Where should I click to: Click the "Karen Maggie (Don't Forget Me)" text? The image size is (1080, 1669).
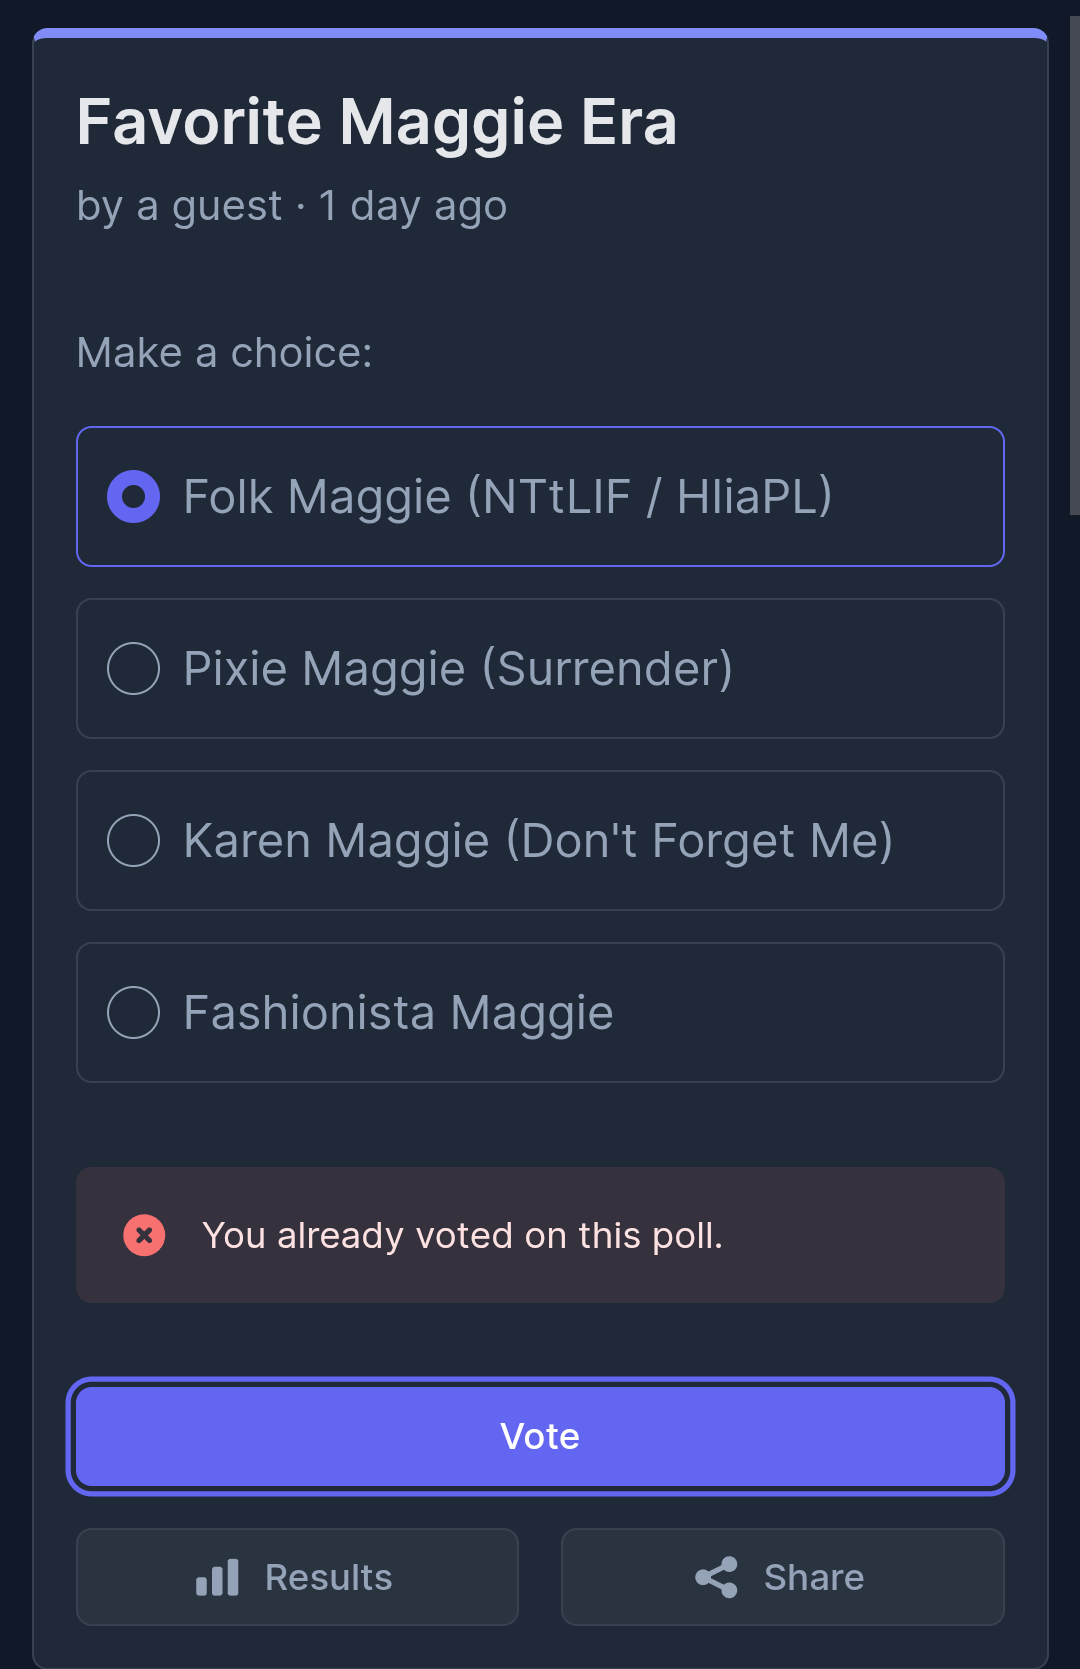point(538,841)
